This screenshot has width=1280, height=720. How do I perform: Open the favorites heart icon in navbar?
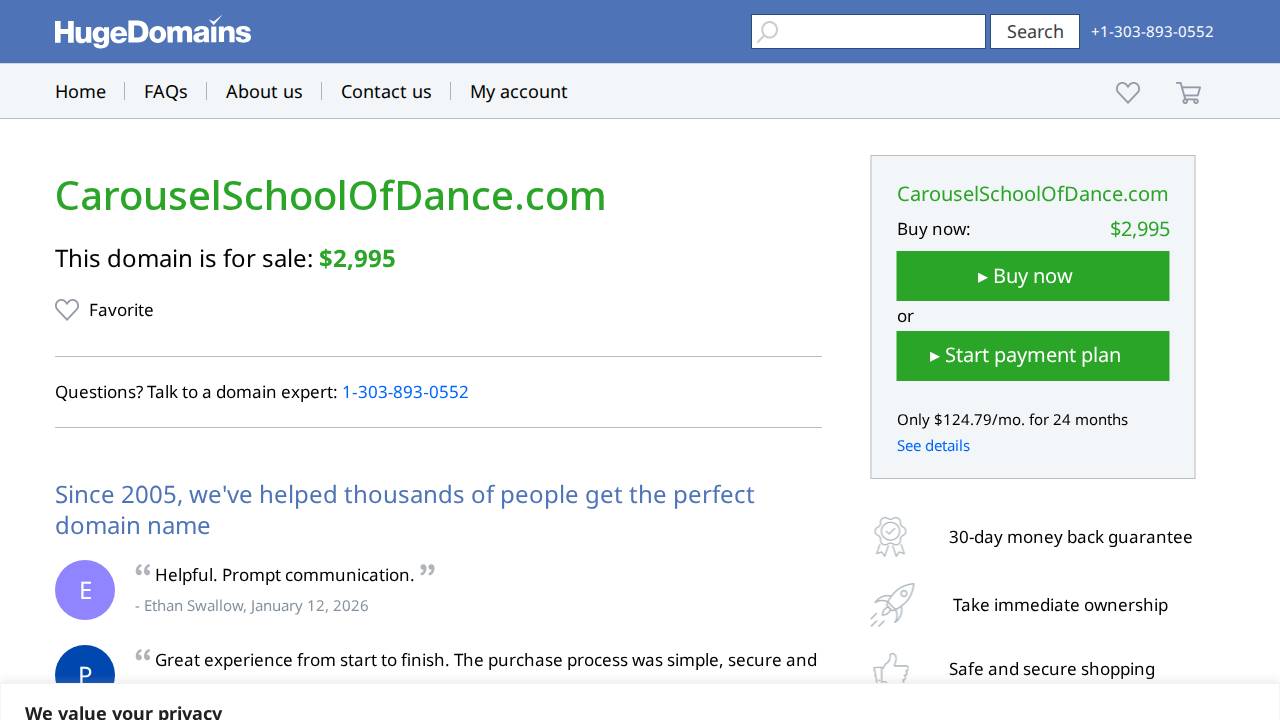tap(1128, 92)
